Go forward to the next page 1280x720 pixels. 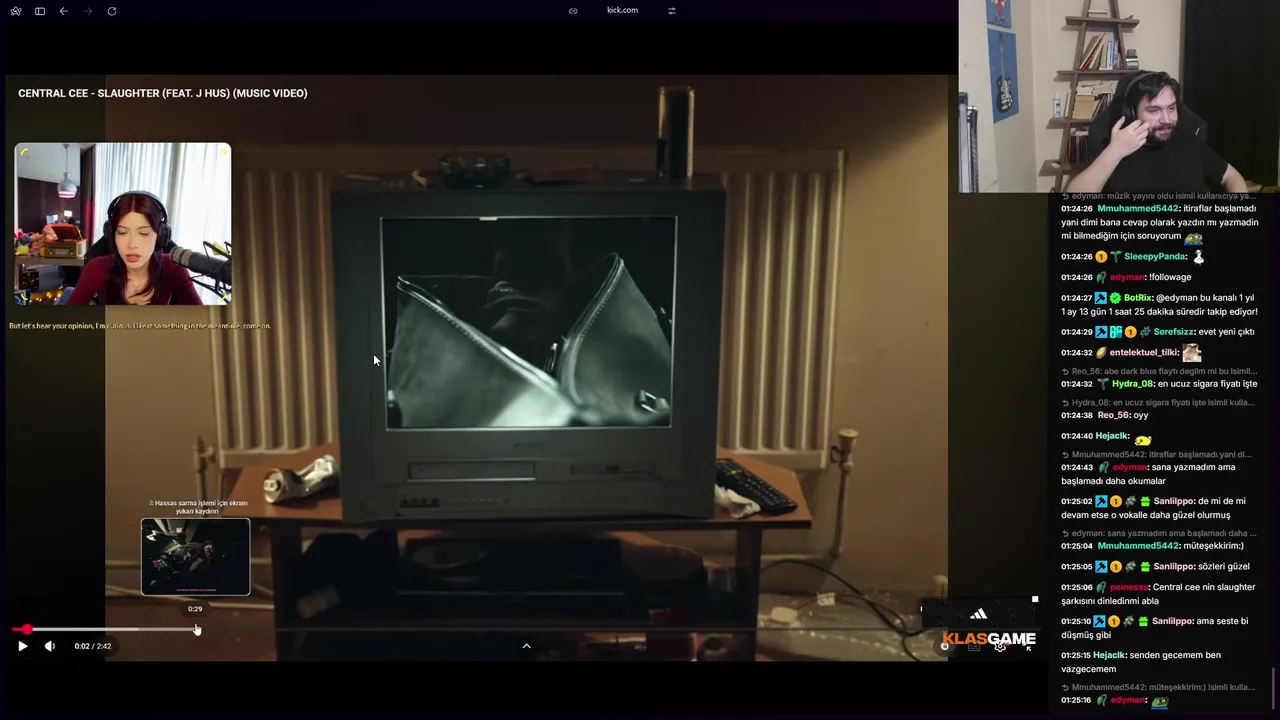coord(88,11)
